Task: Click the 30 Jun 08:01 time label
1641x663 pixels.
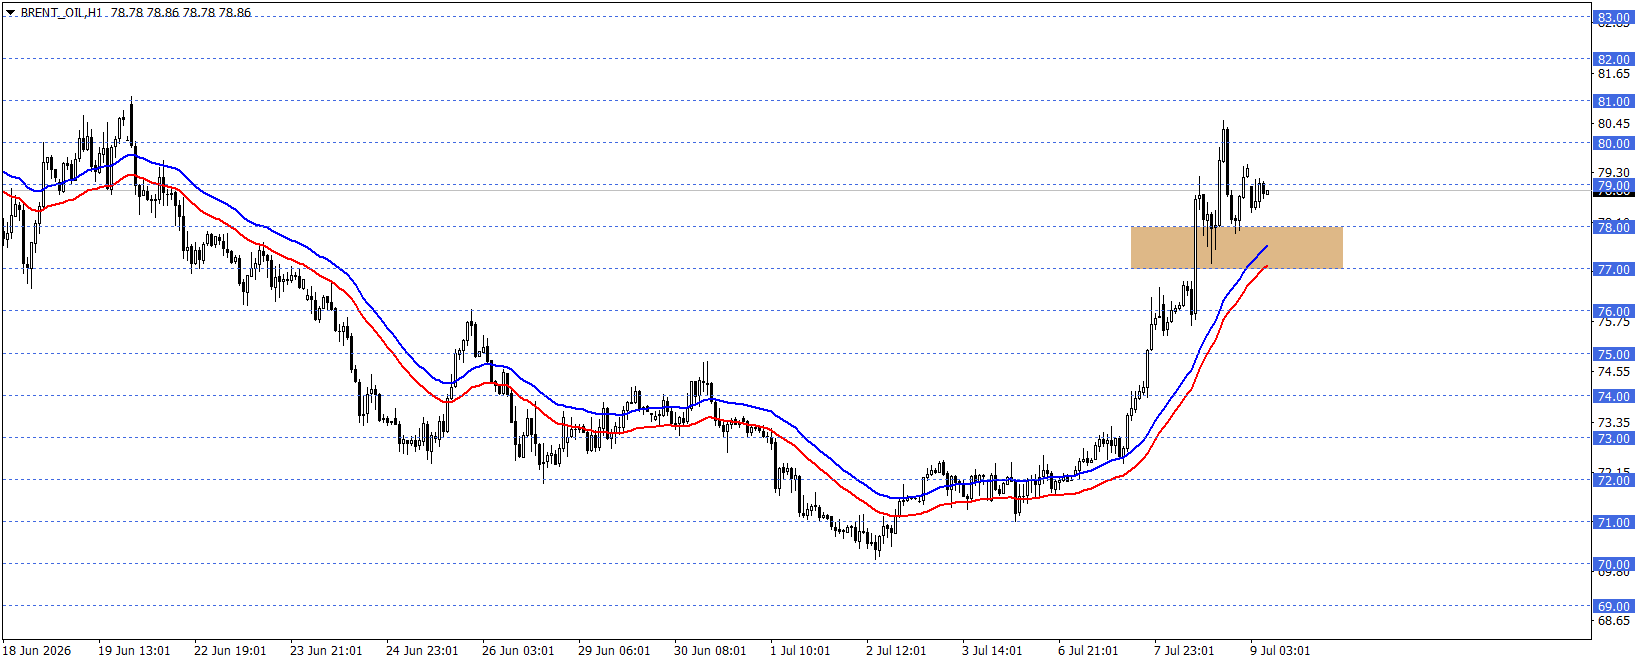Action: tap(710, 650)
